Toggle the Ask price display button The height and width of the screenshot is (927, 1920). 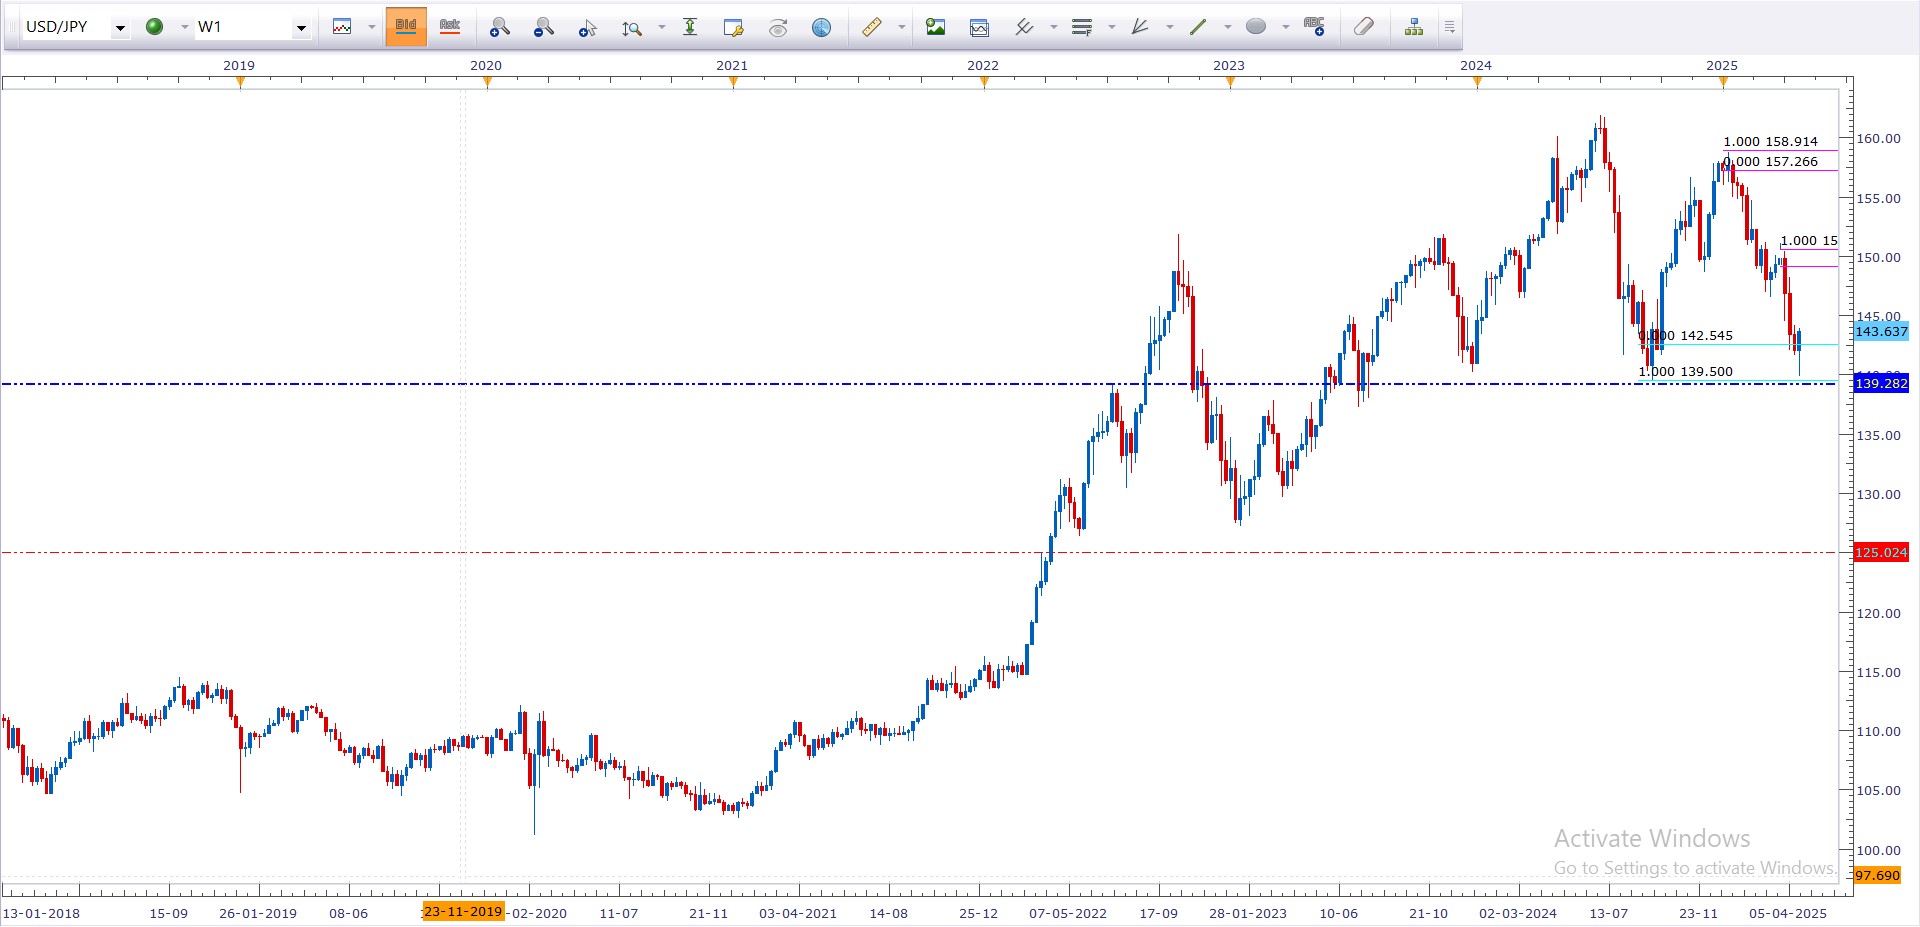coord(450,28)
